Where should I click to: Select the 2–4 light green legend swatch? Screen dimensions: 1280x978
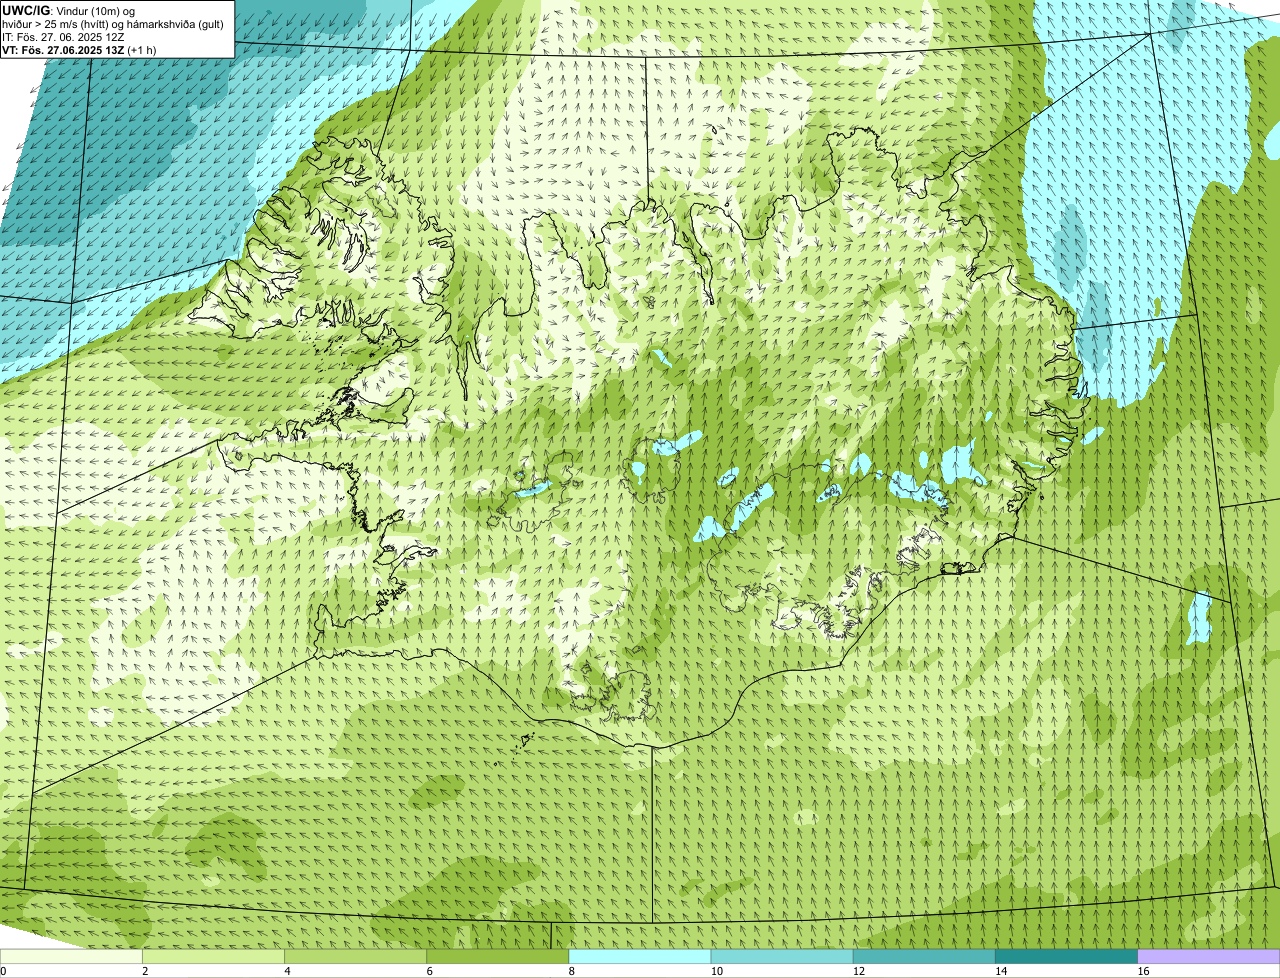point(213,956)
